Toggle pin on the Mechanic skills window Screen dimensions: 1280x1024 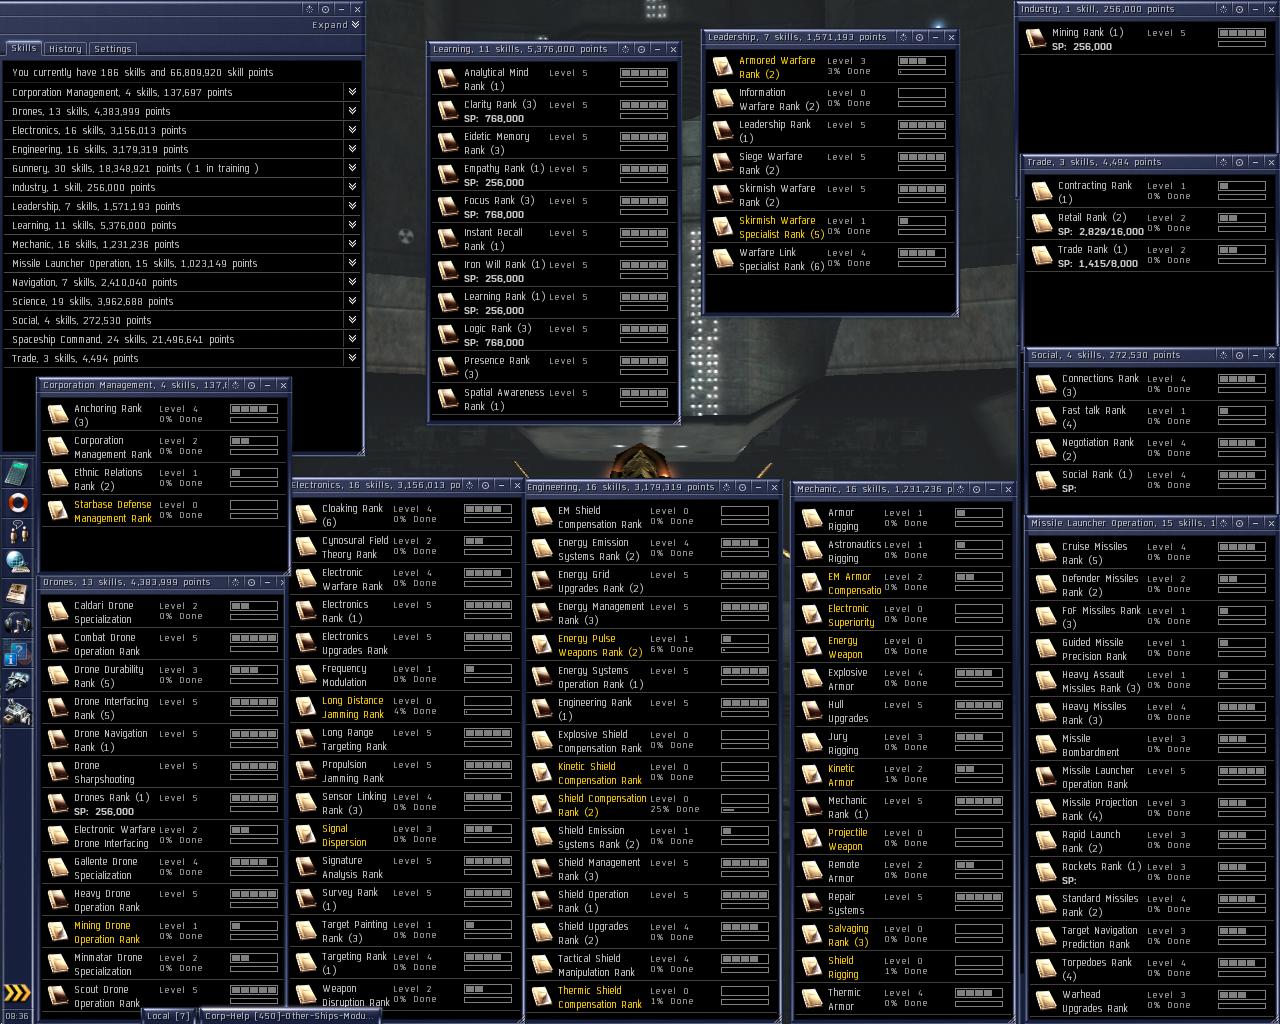(x=976, y=489)
